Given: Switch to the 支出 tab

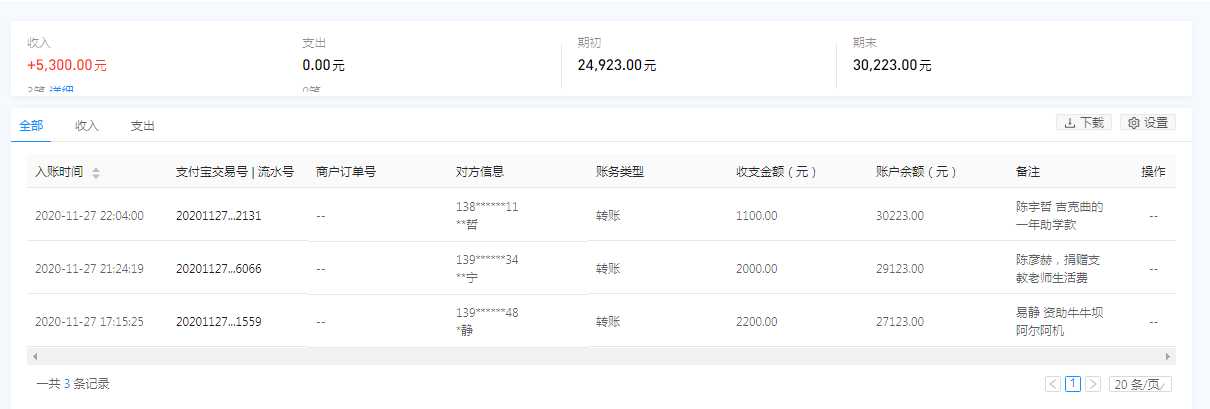Looking at the screenshot, I should 143,126.
